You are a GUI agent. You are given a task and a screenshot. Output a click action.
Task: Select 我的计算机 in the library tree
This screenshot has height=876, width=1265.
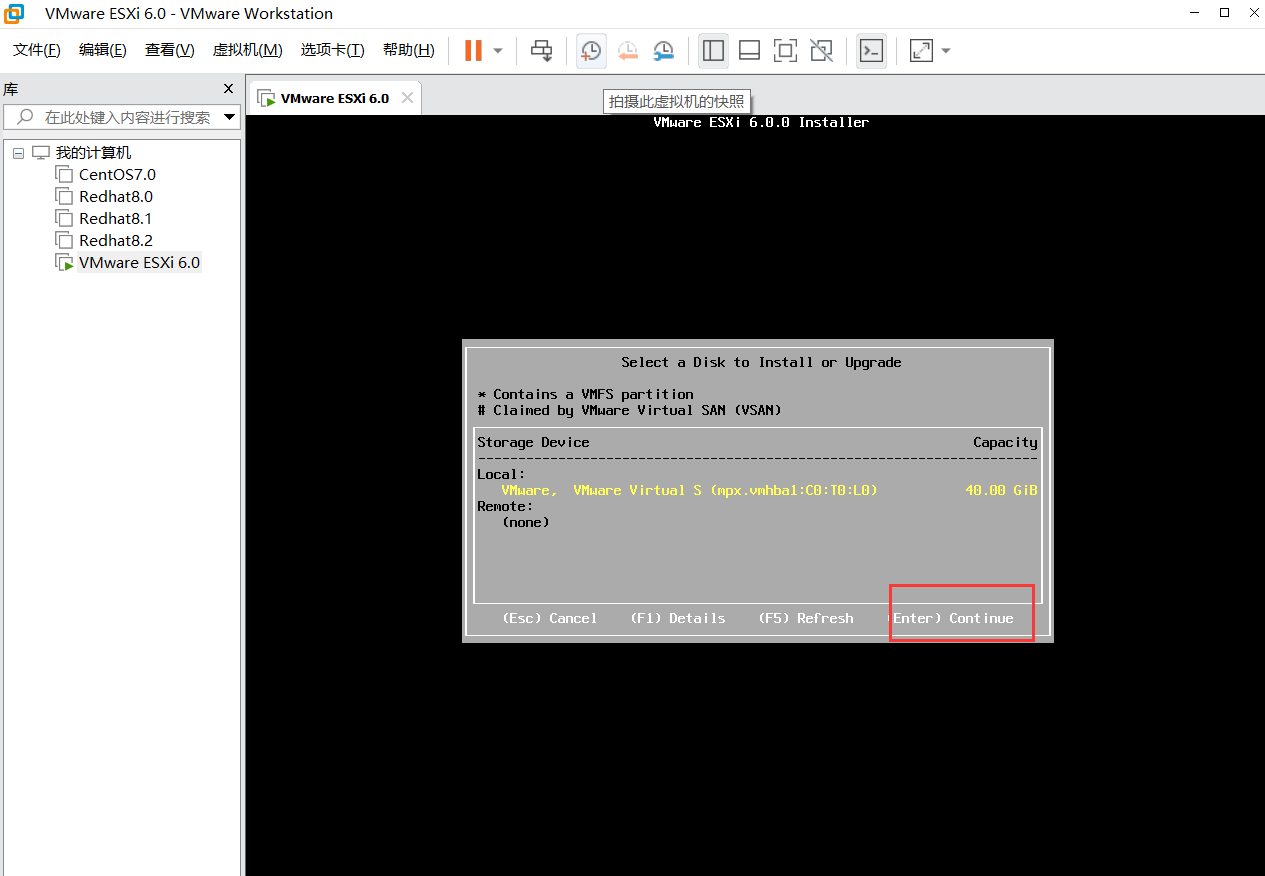tap(93, 153)
